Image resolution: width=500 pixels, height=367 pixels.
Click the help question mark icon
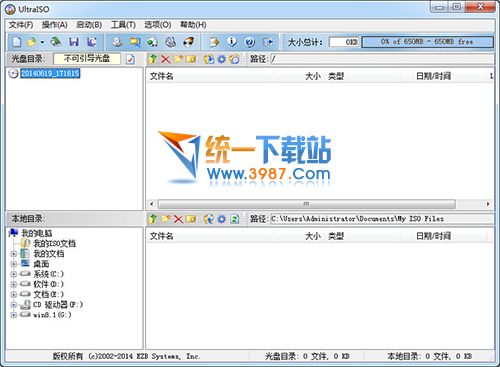[x=250, y=42]
